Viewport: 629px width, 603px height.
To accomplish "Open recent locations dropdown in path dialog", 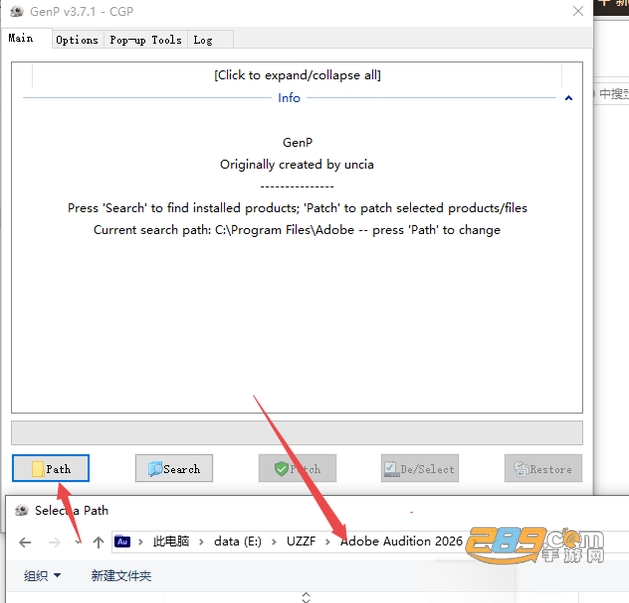I will (x=77, y=542).
